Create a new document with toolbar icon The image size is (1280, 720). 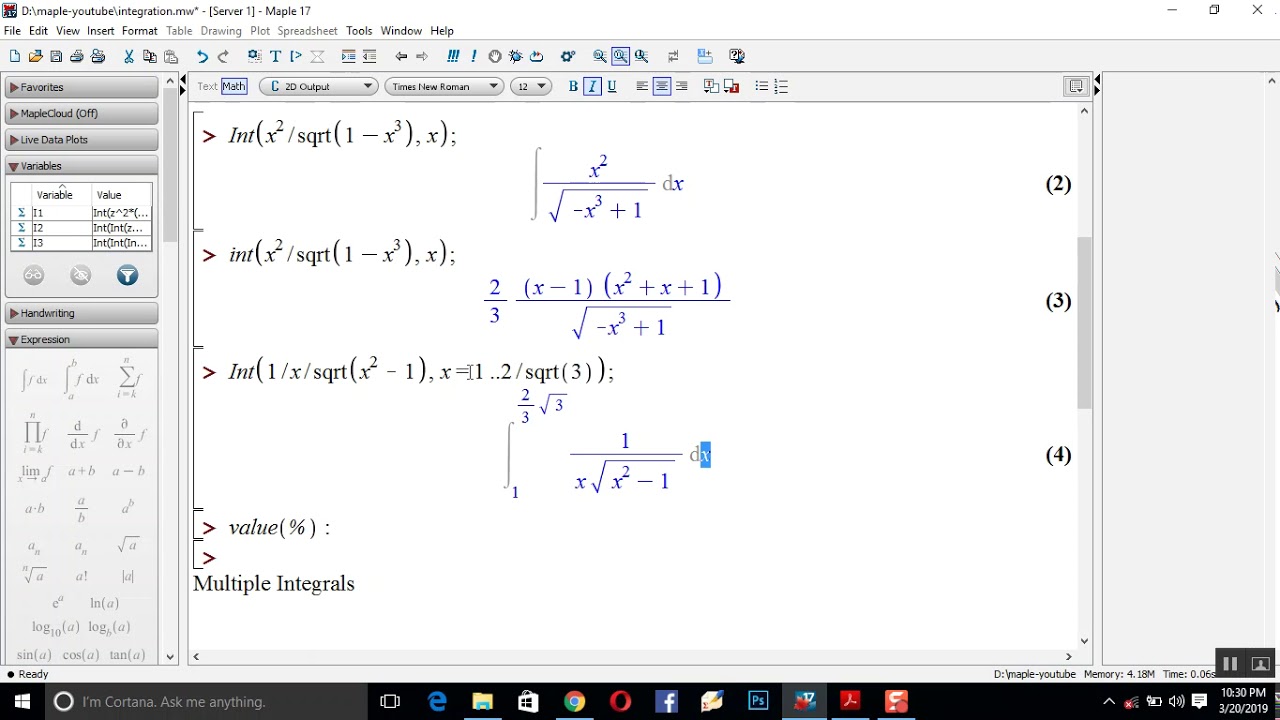point(14,57)
